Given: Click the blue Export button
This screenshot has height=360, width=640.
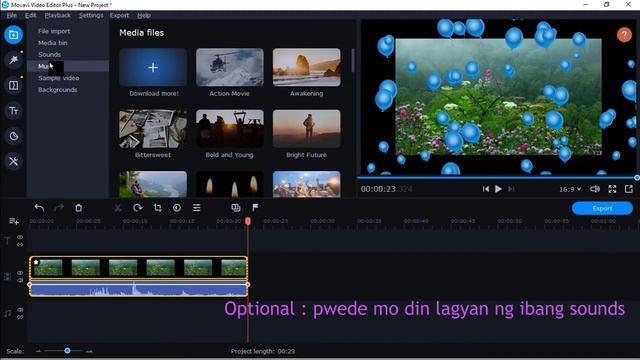Looking at the screenshot, I should pos(602,208).
